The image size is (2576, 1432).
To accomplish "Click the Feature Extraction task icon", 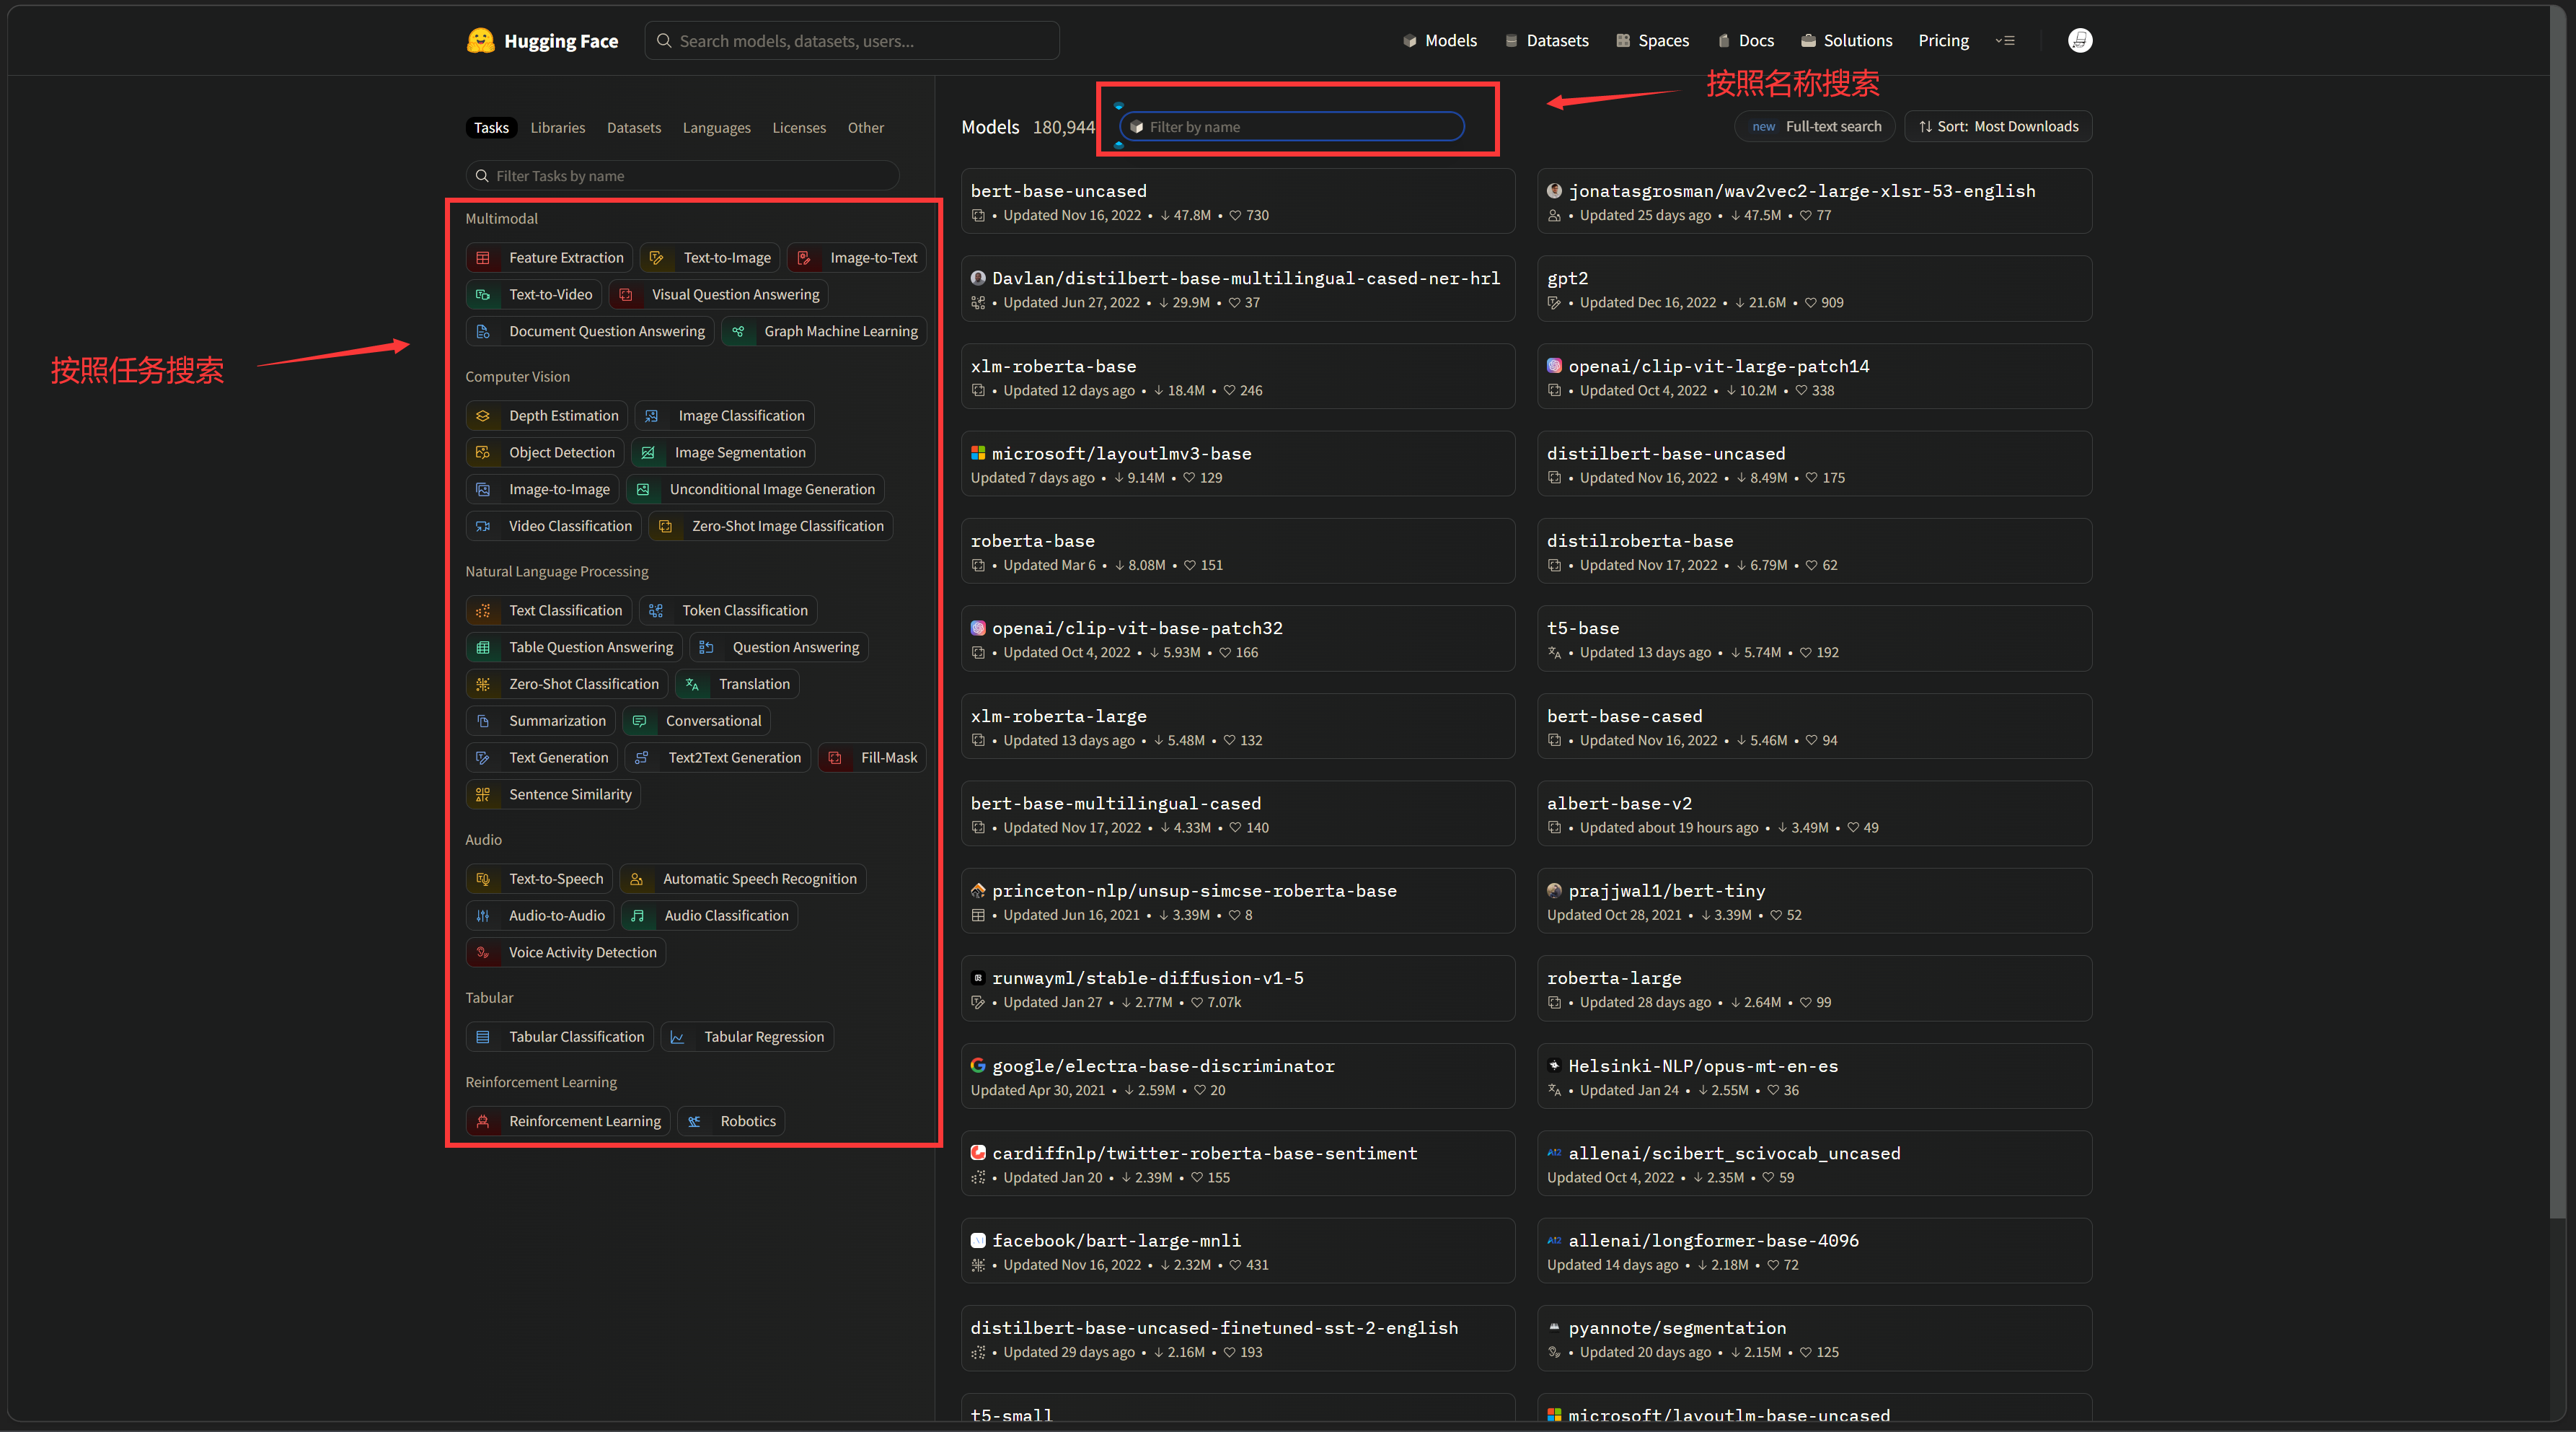I will pyautogui.click(x=483, y=258).
